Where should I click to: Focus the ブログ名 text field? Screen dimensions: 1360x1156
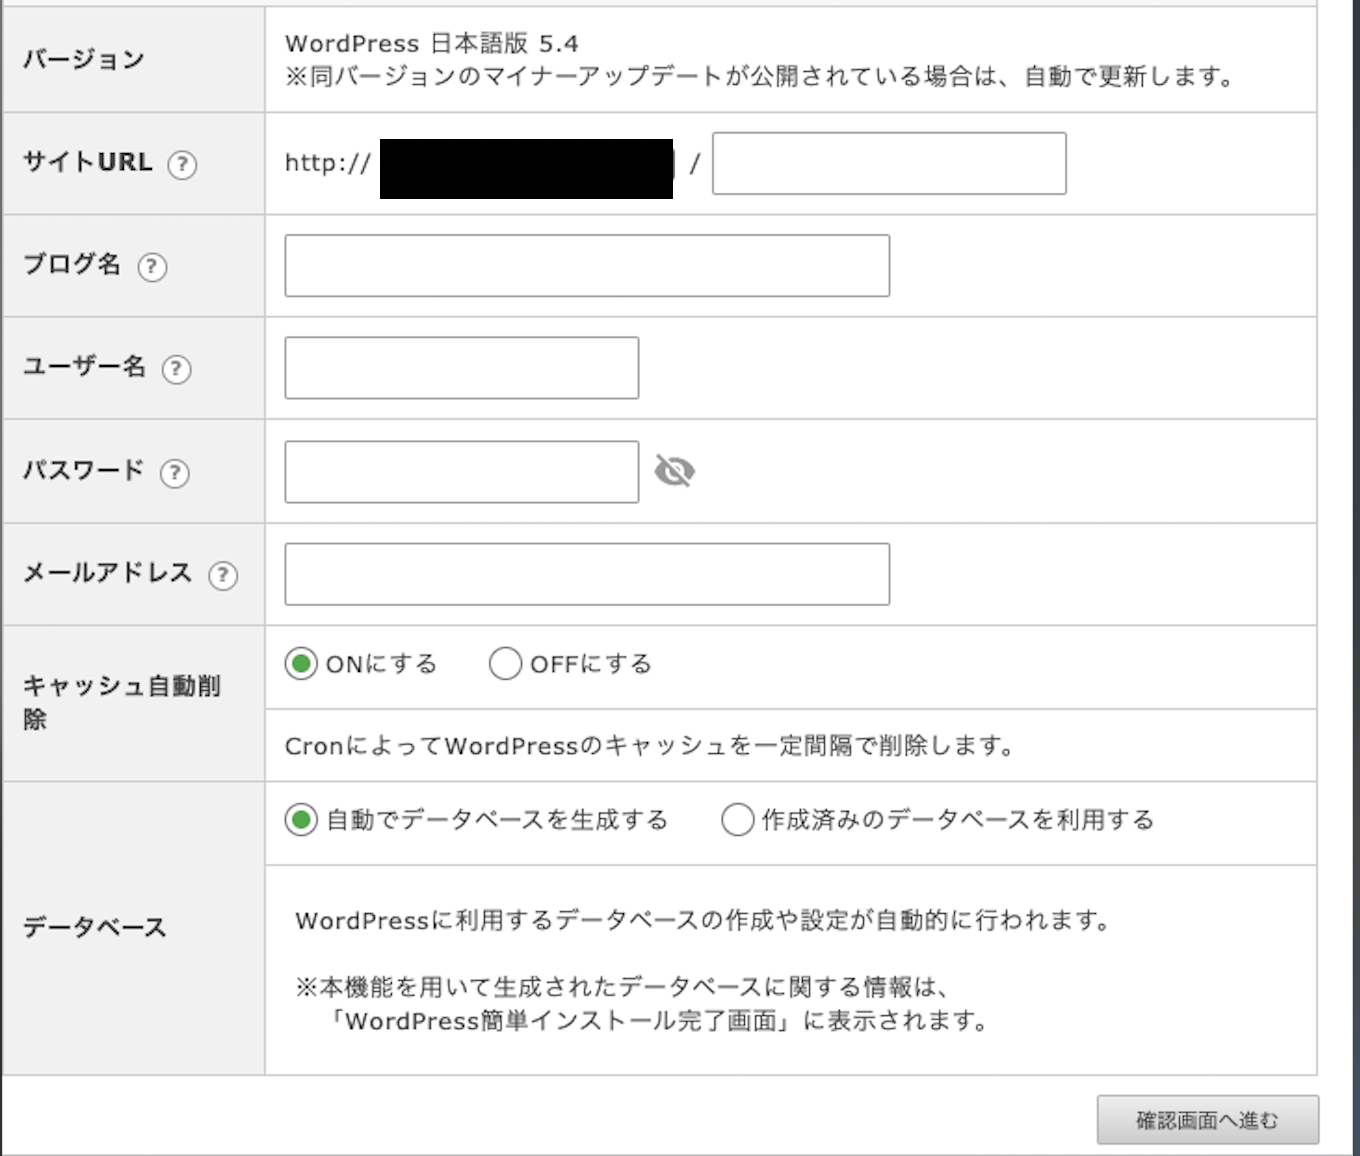pyautogui.click(x=587, y=266)
